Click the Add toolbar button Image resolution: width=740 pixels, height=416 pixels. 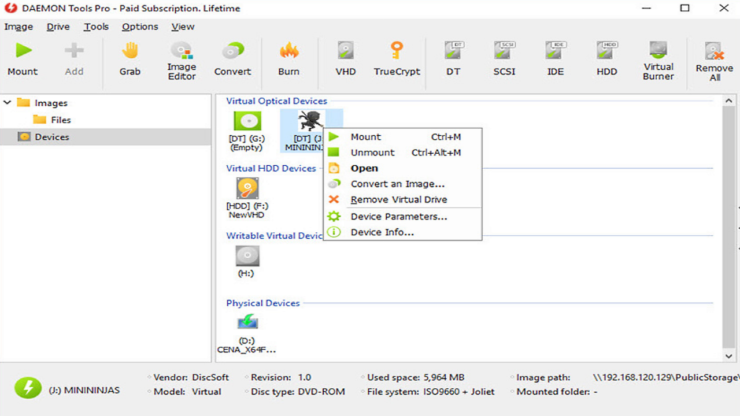pos(74,59)
